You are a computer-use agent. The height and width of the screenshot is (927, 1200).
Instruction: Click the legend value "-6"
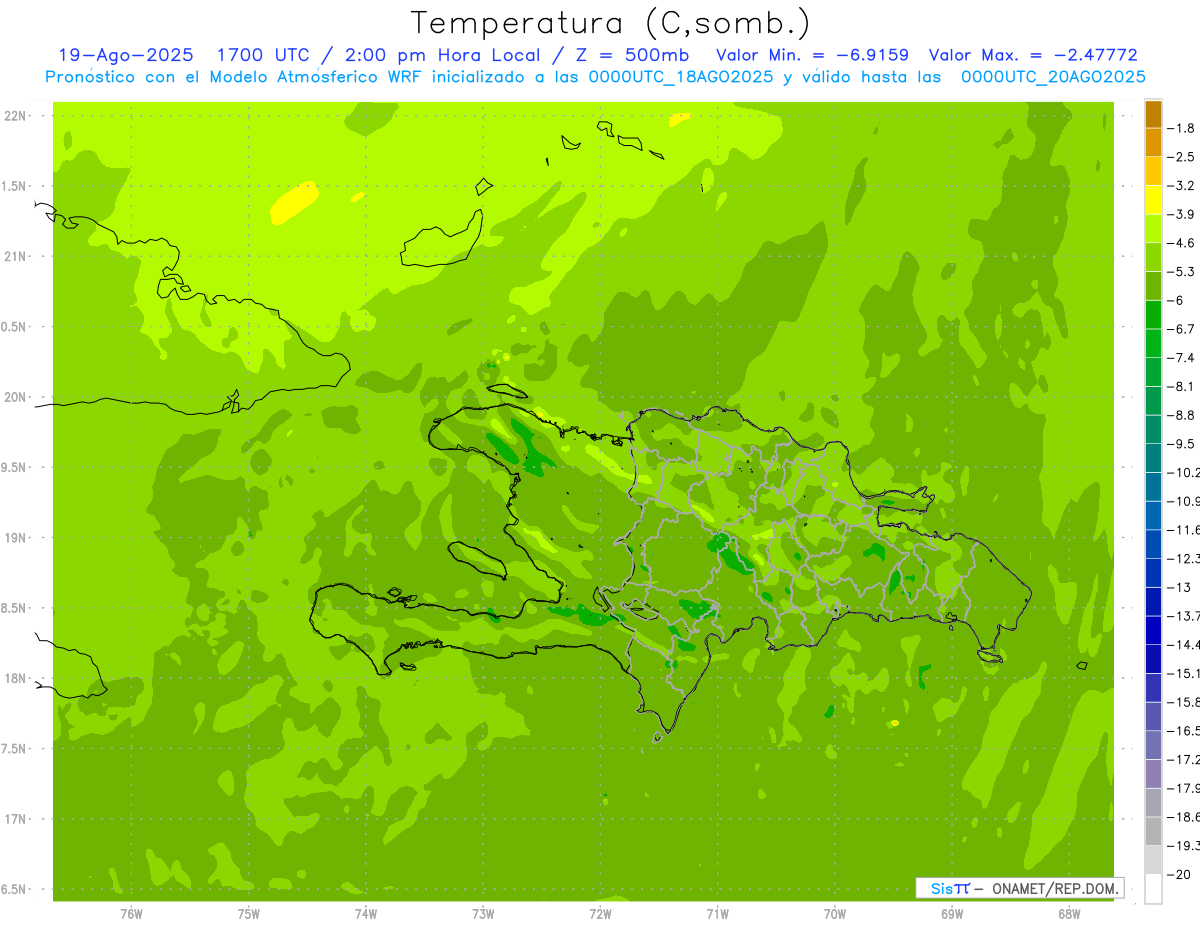point(1178,301)
